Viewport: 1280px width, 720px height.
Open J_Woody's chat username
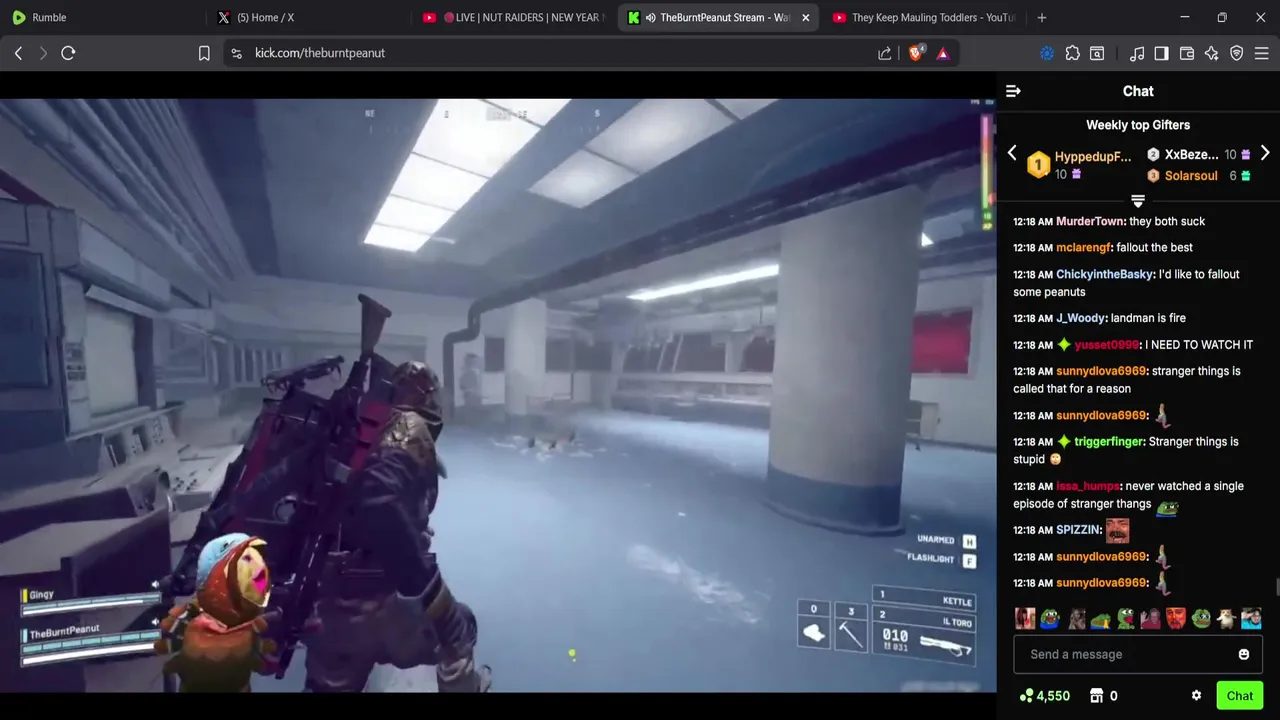point(1080,318)
